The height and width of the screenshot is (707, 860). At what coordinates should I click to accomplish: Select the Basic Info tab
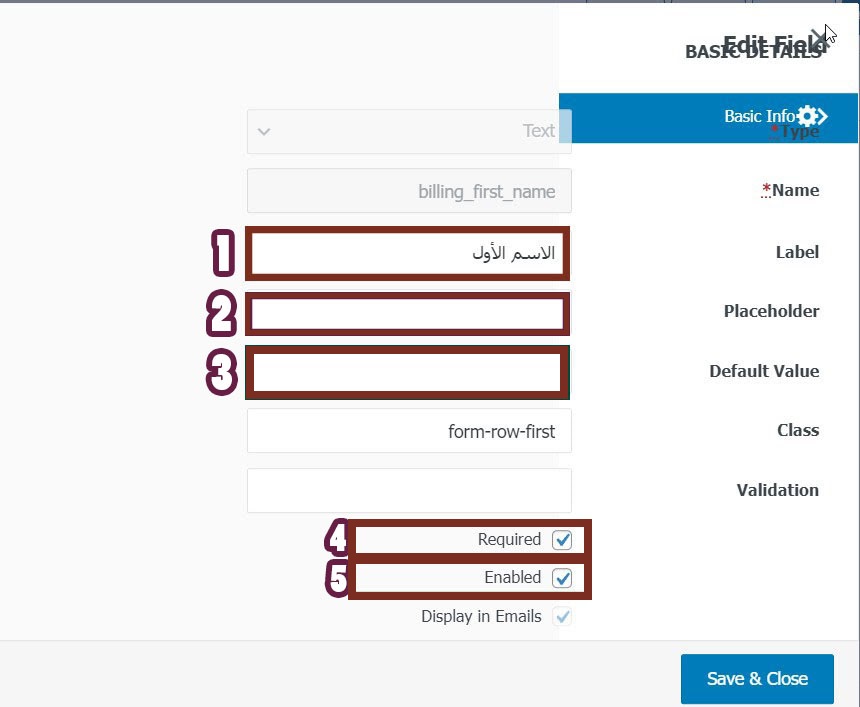coord(708,117)
